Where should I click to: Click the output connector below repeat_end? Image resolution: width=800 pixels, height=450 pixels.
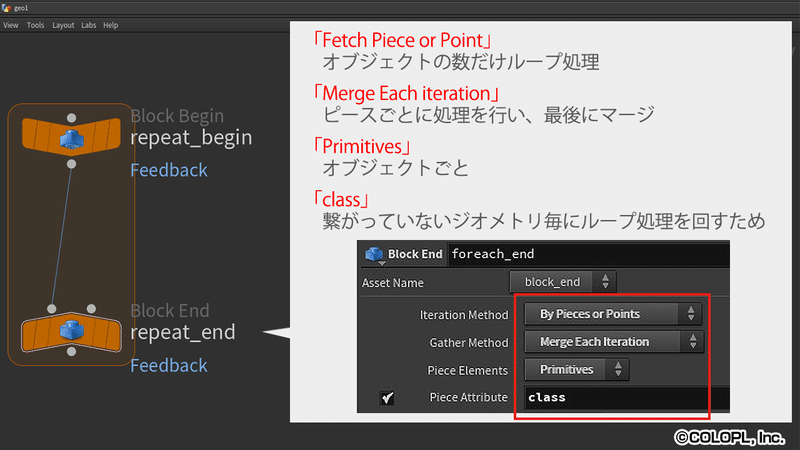pos(71,351)
